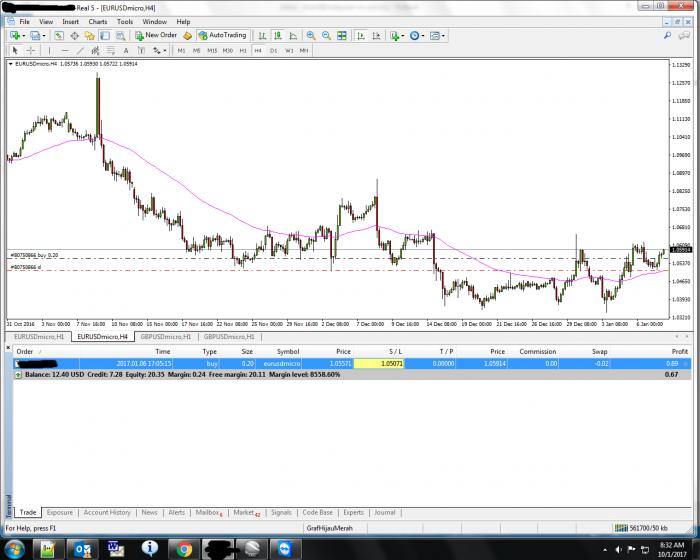Switch chart to candlesticks view
The image size is (700, 560).
coord(278,35)
